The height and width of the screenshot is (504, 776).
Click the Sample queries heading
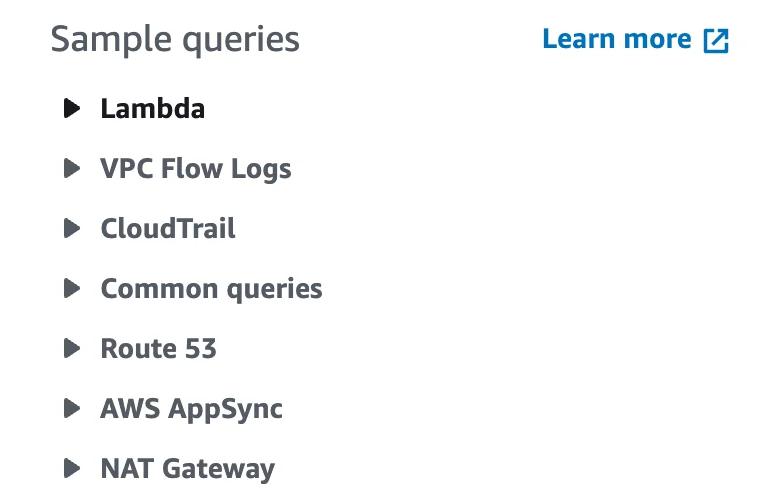pyautogui.click(x=175, y=40)
